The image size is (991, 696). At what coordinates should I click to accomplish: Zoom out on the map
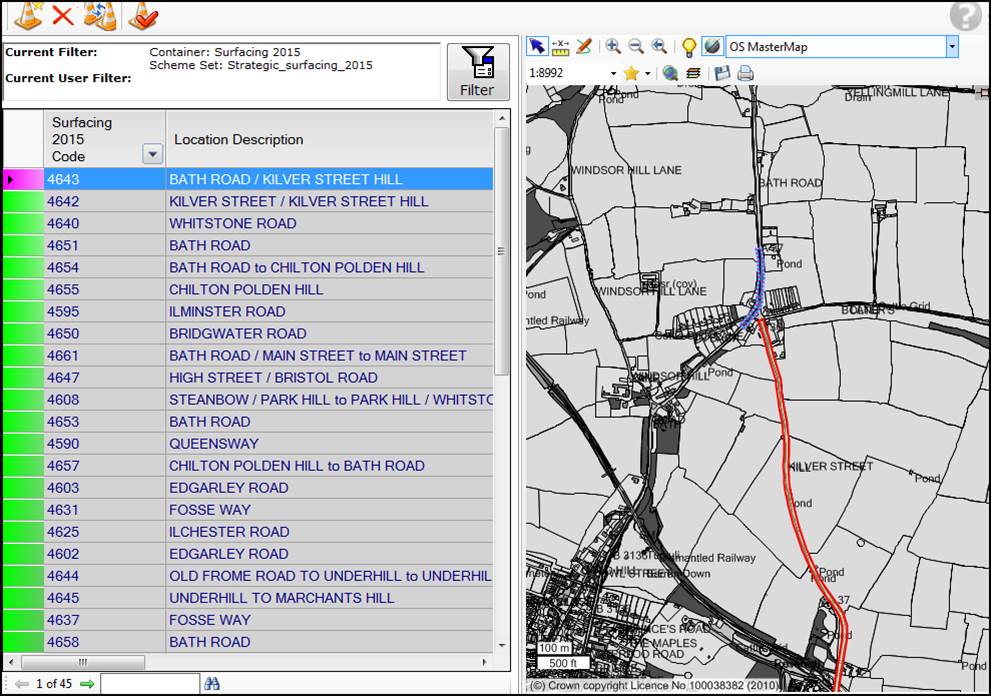tap(636, 46)
